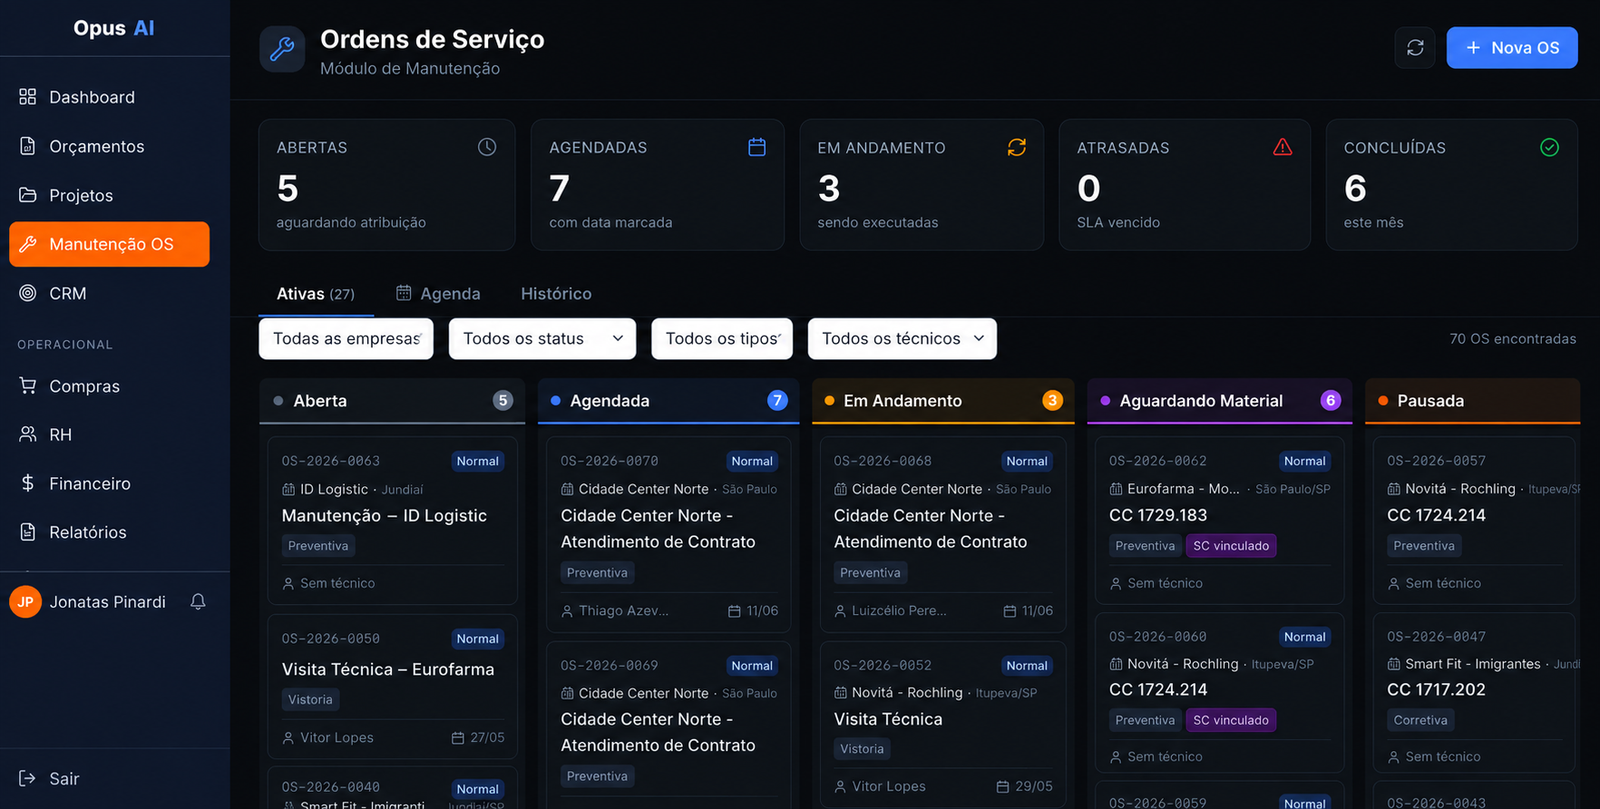Image resolution: width=1600 pixels, height=809 pixels.
Task: Click the notification bell next to Jonatas Pinardi
Action: pyautogui.click(x=198, y=602)
